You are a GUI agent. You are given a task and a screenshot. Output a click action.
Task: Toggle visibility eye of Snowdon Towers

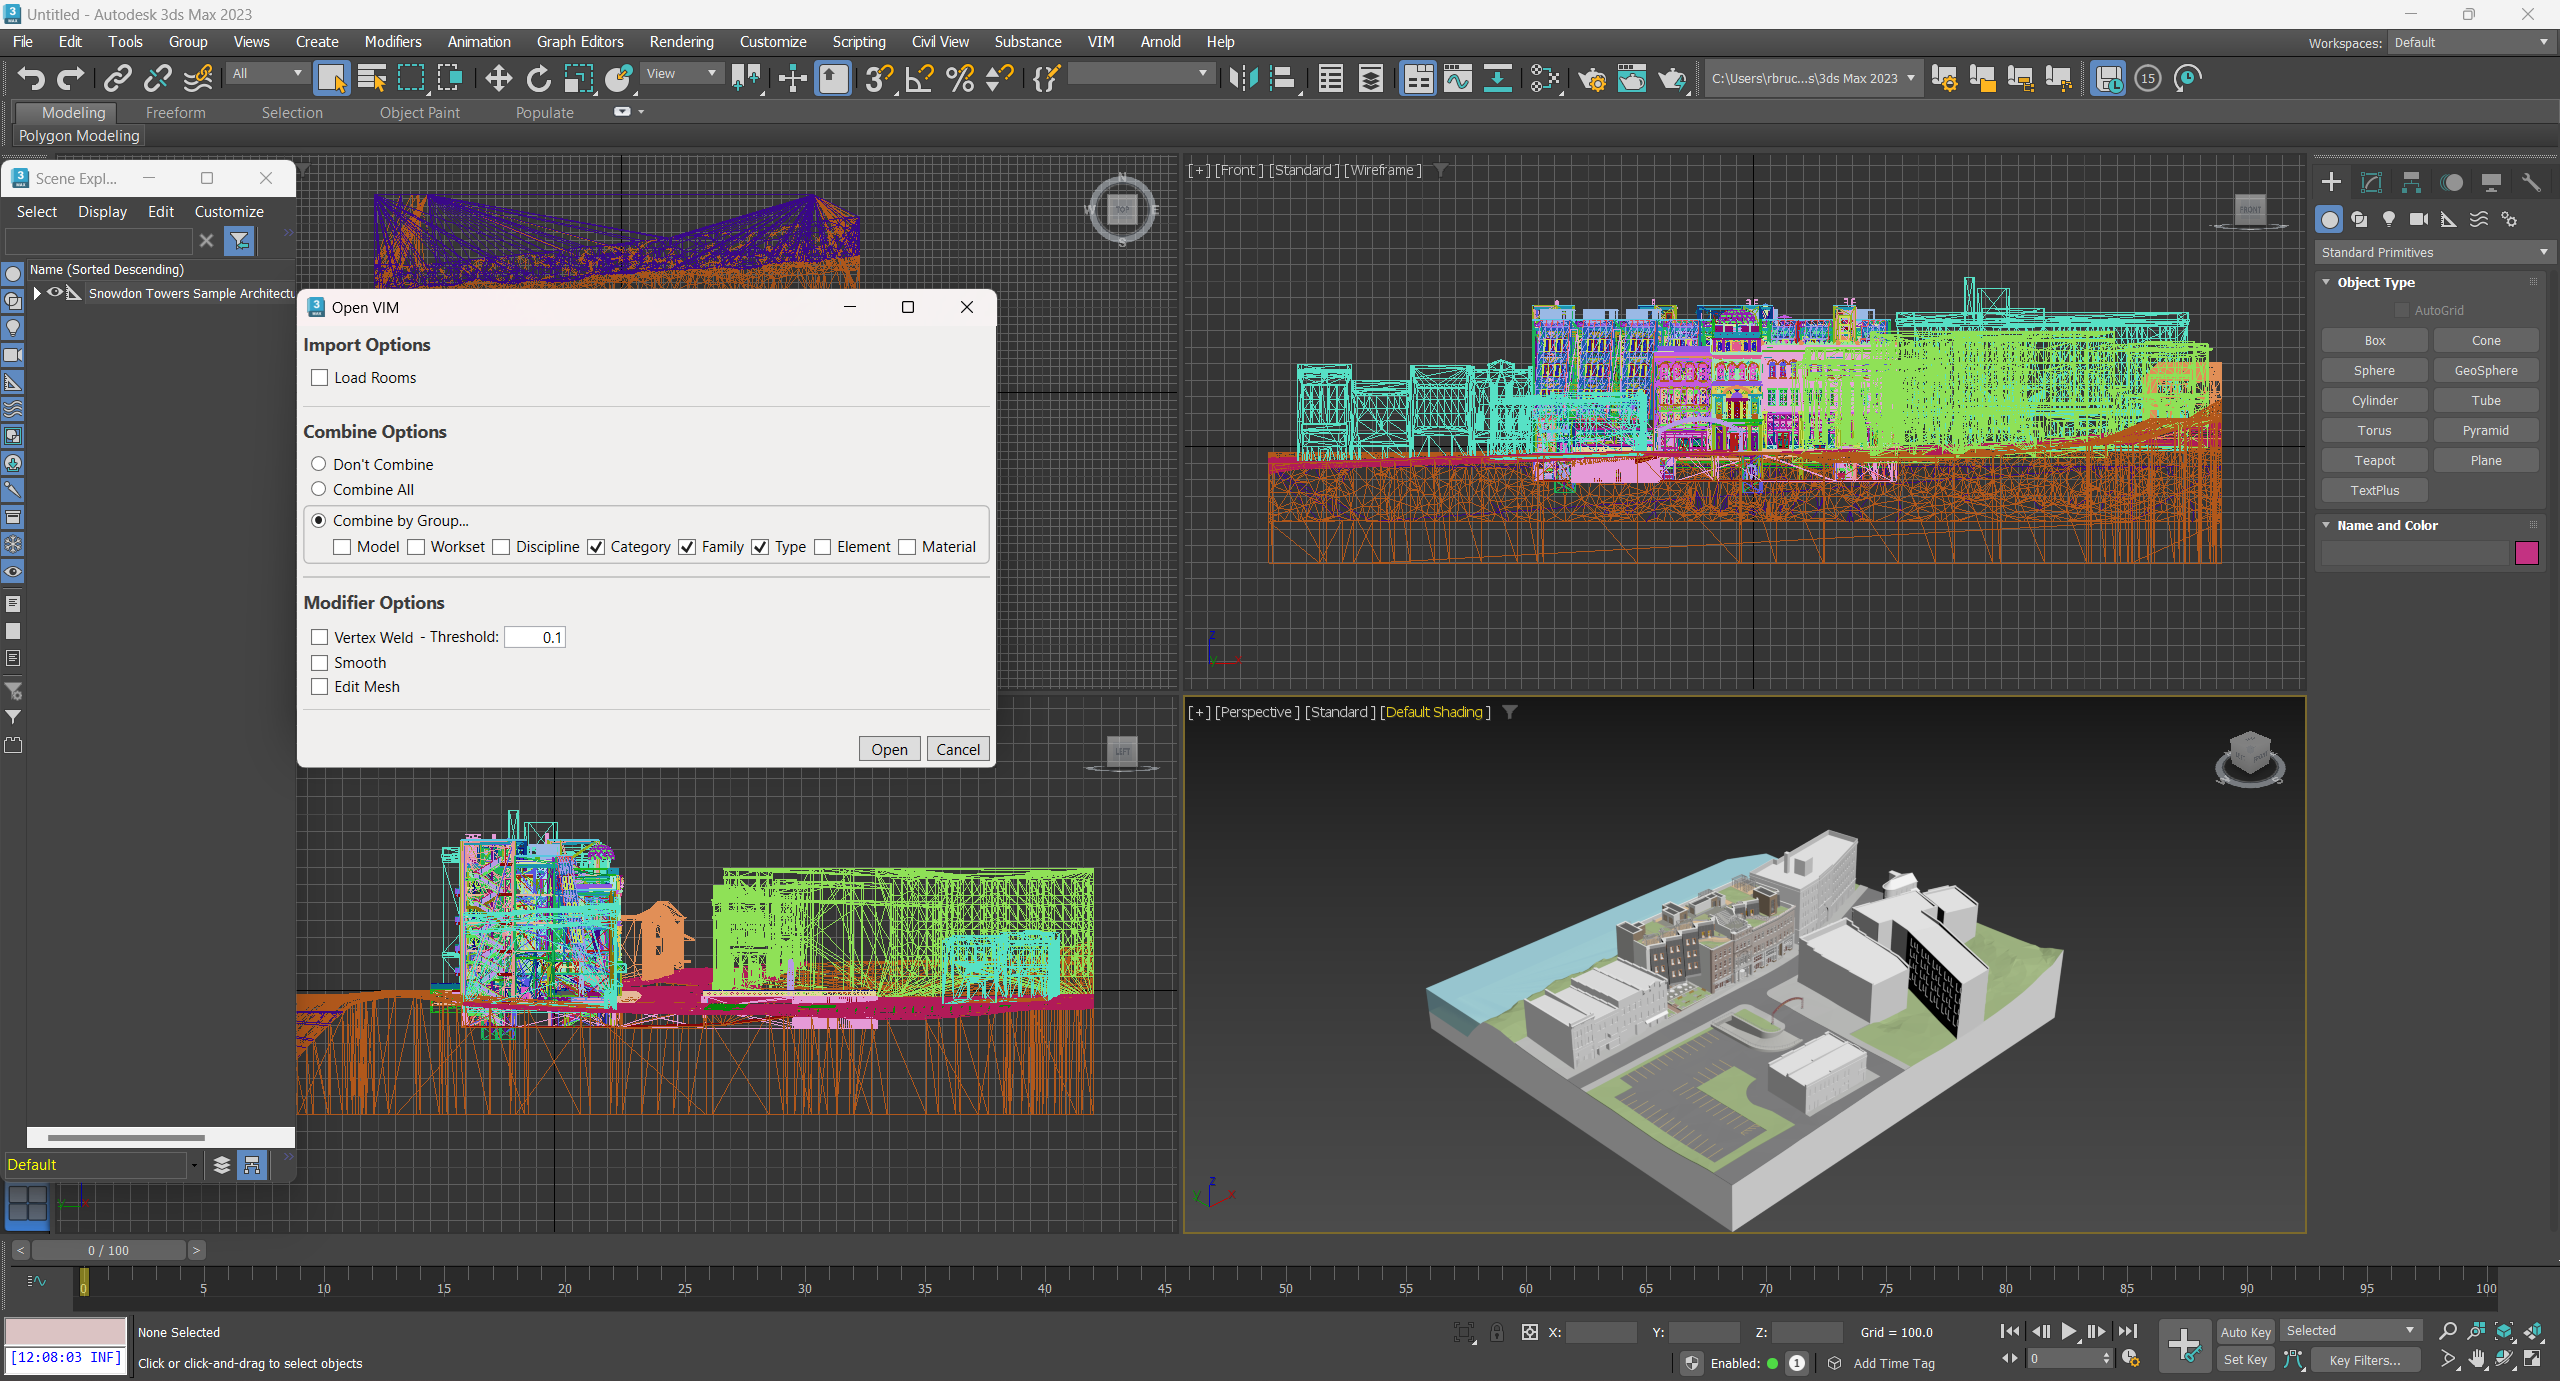coord(55,293)
